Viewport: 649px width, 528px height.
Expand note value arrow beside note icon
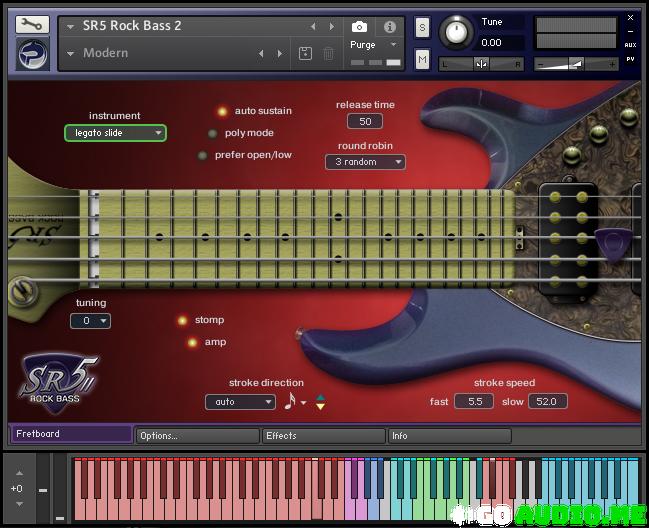[303, 403]
